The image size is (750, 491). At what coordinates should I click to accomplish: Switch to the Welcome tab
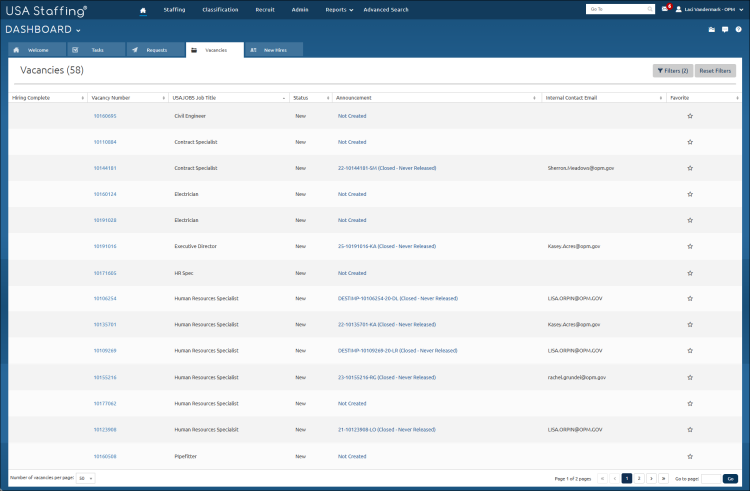pos(37,50)
